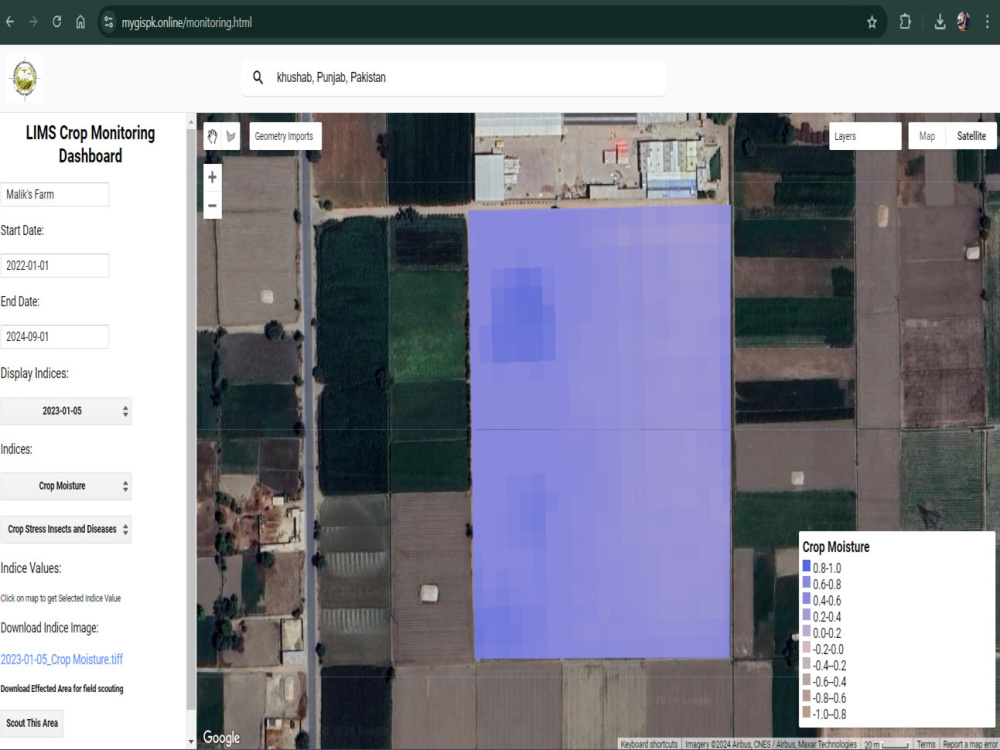Open the Geometry Imports menu
1000x750 pixels.
coord(285,136)
